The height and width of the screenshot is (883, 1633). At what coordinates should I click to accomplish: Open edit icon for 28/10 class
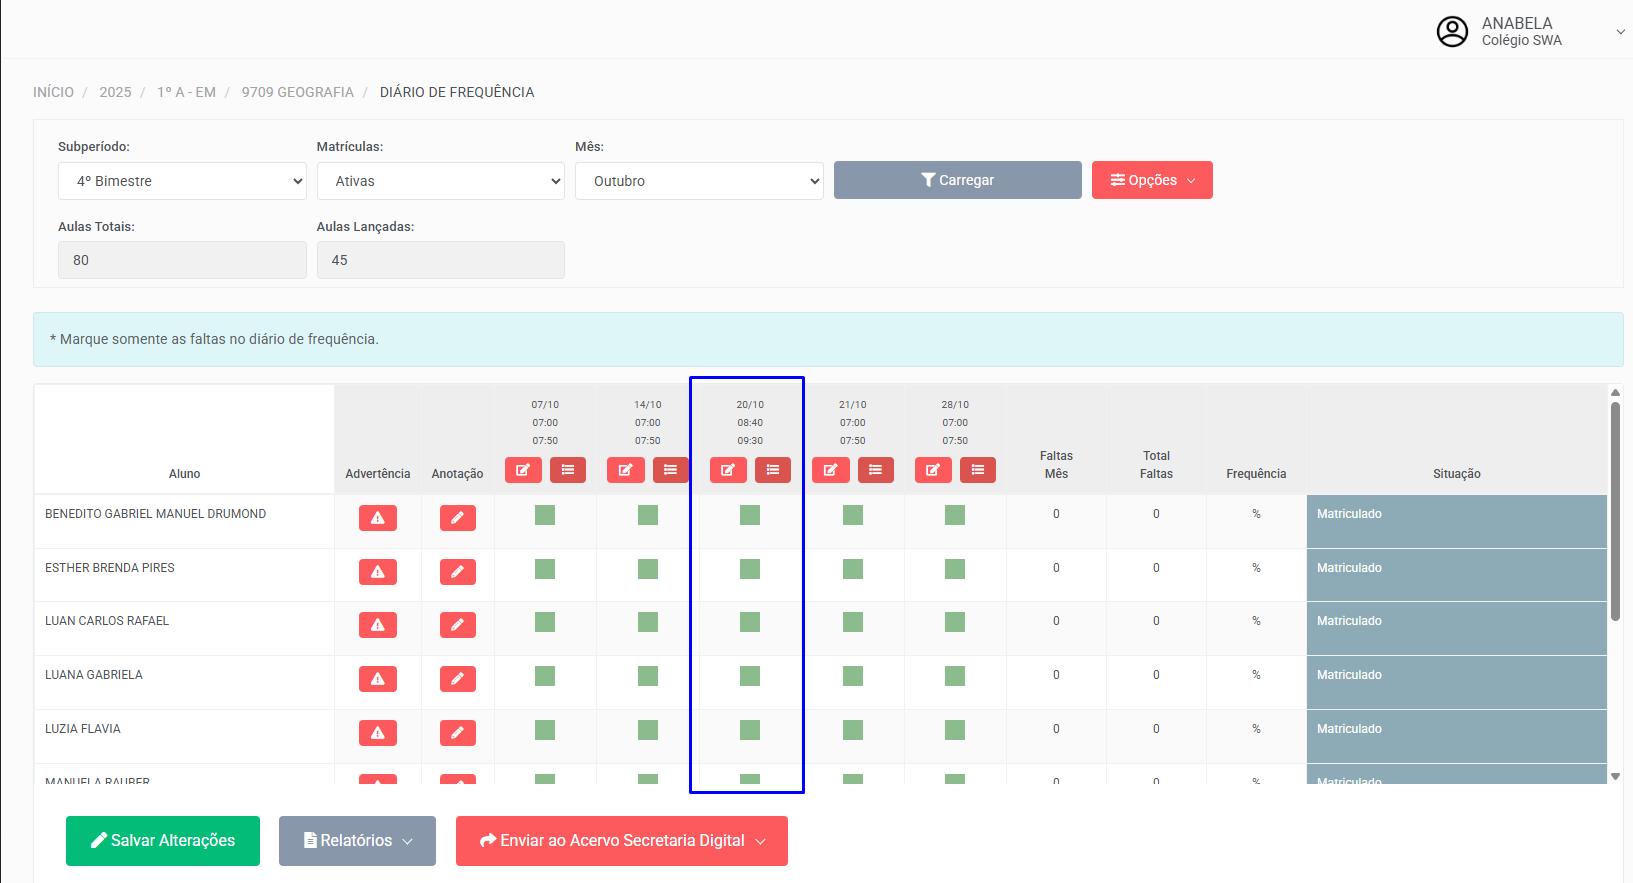click(x=933, y=470)
